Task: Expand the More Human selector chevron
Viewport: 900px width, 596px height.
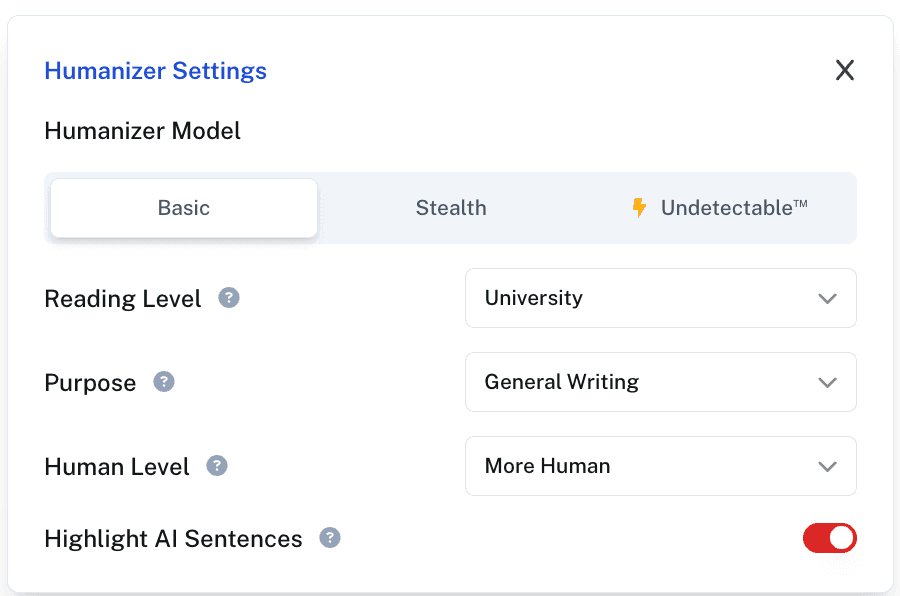Action: (x=827, y=466)
